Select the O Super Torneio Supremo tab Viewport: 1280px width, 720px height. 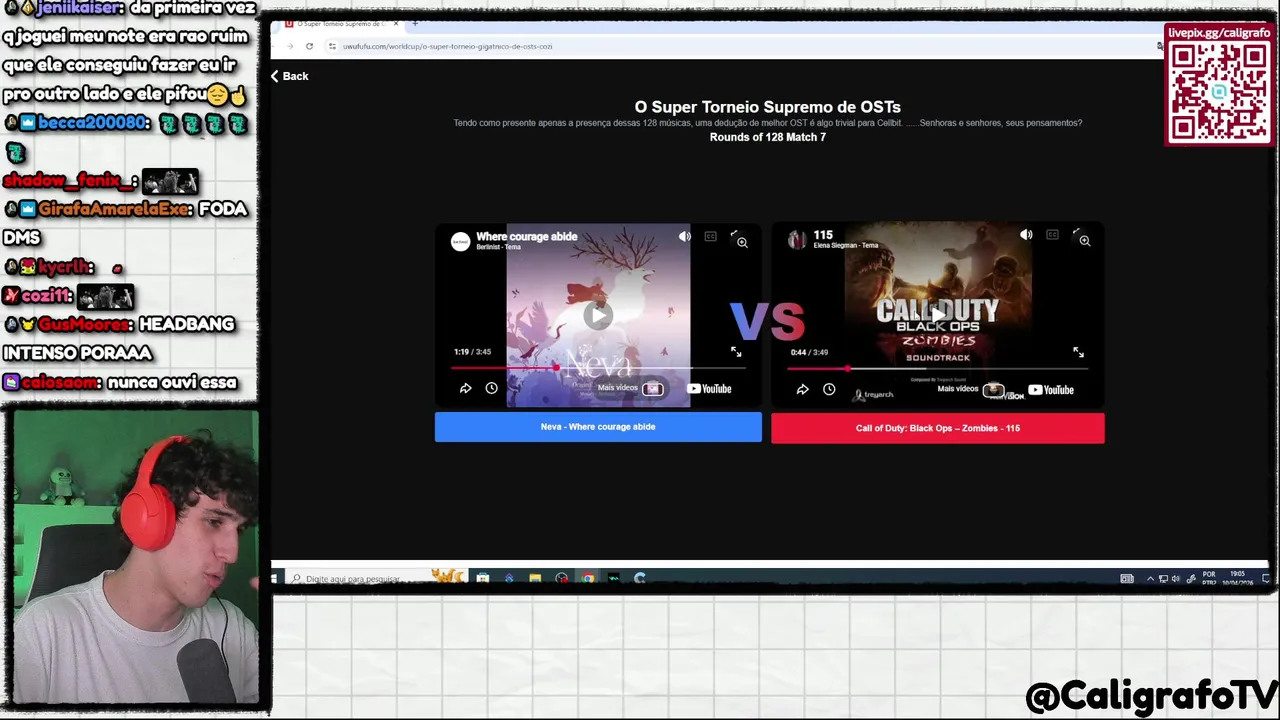338,23
